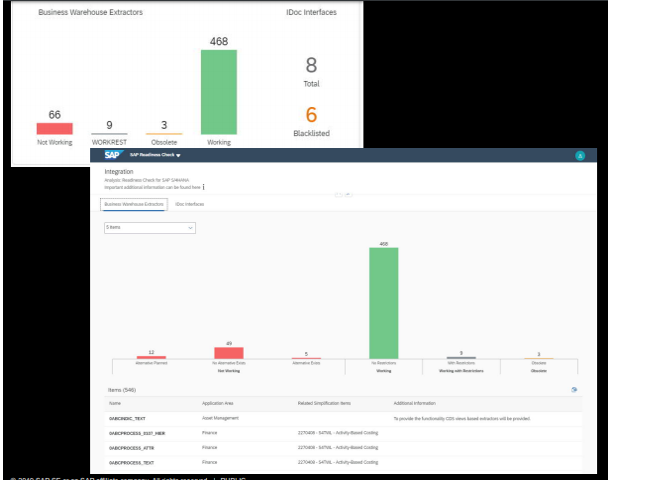Select the gray With Restrictions bar
Screen dimensions: 653x480
(461, 358)
